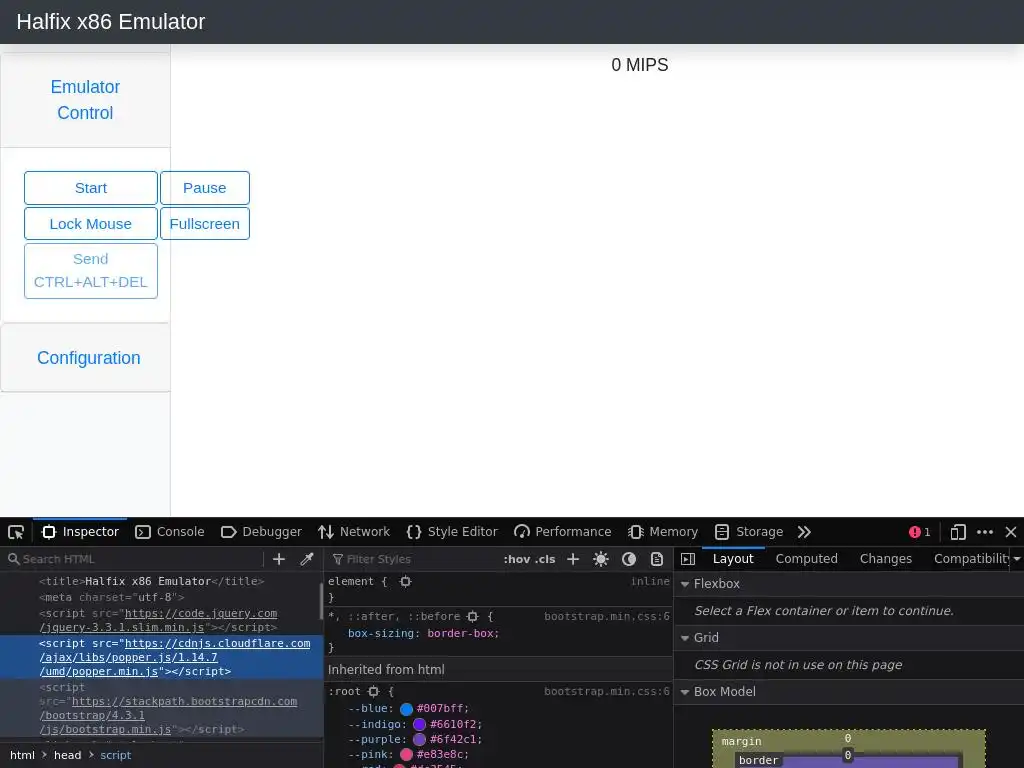Screen dimensions: 1024x768
Task: Open the Memory tab
Action: (x=663, y=532)
